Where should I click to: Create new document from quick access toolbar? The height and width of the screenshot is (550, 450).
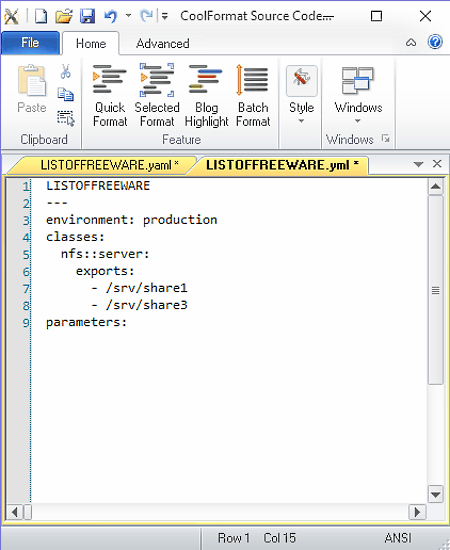click(41, 16)
